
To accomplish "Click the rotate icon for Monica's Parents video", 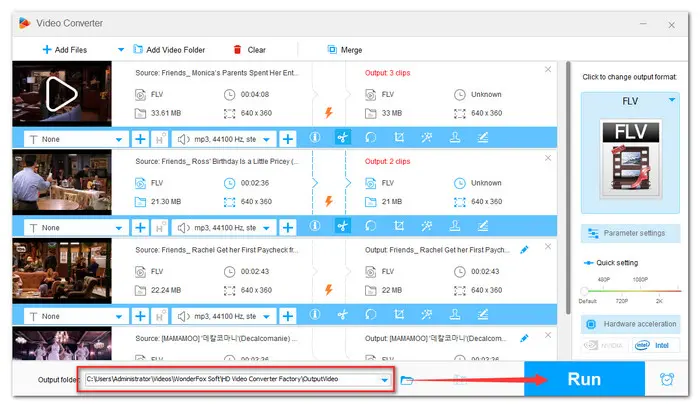I will click(x=370, y=139).
